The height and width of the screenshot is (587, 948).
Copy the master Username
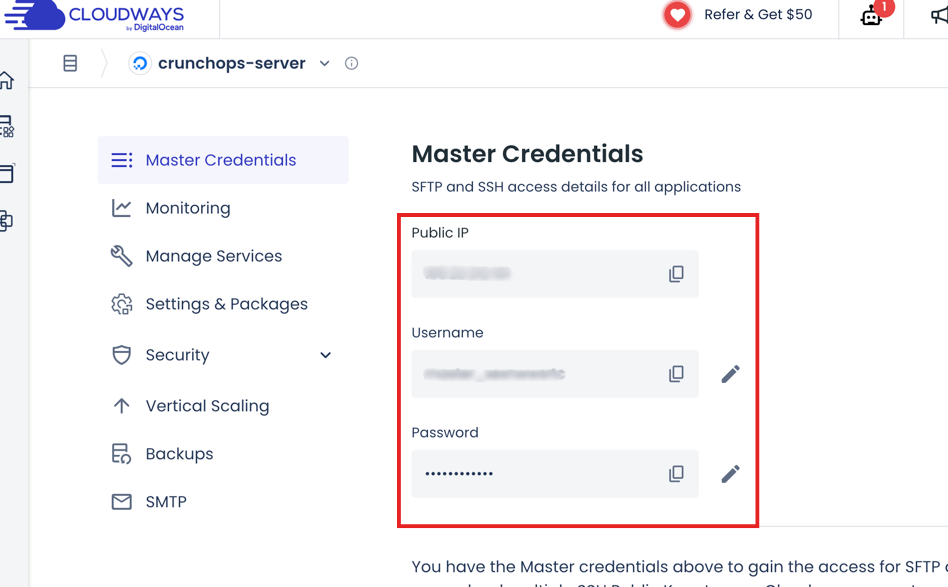[x=677, y=374]
